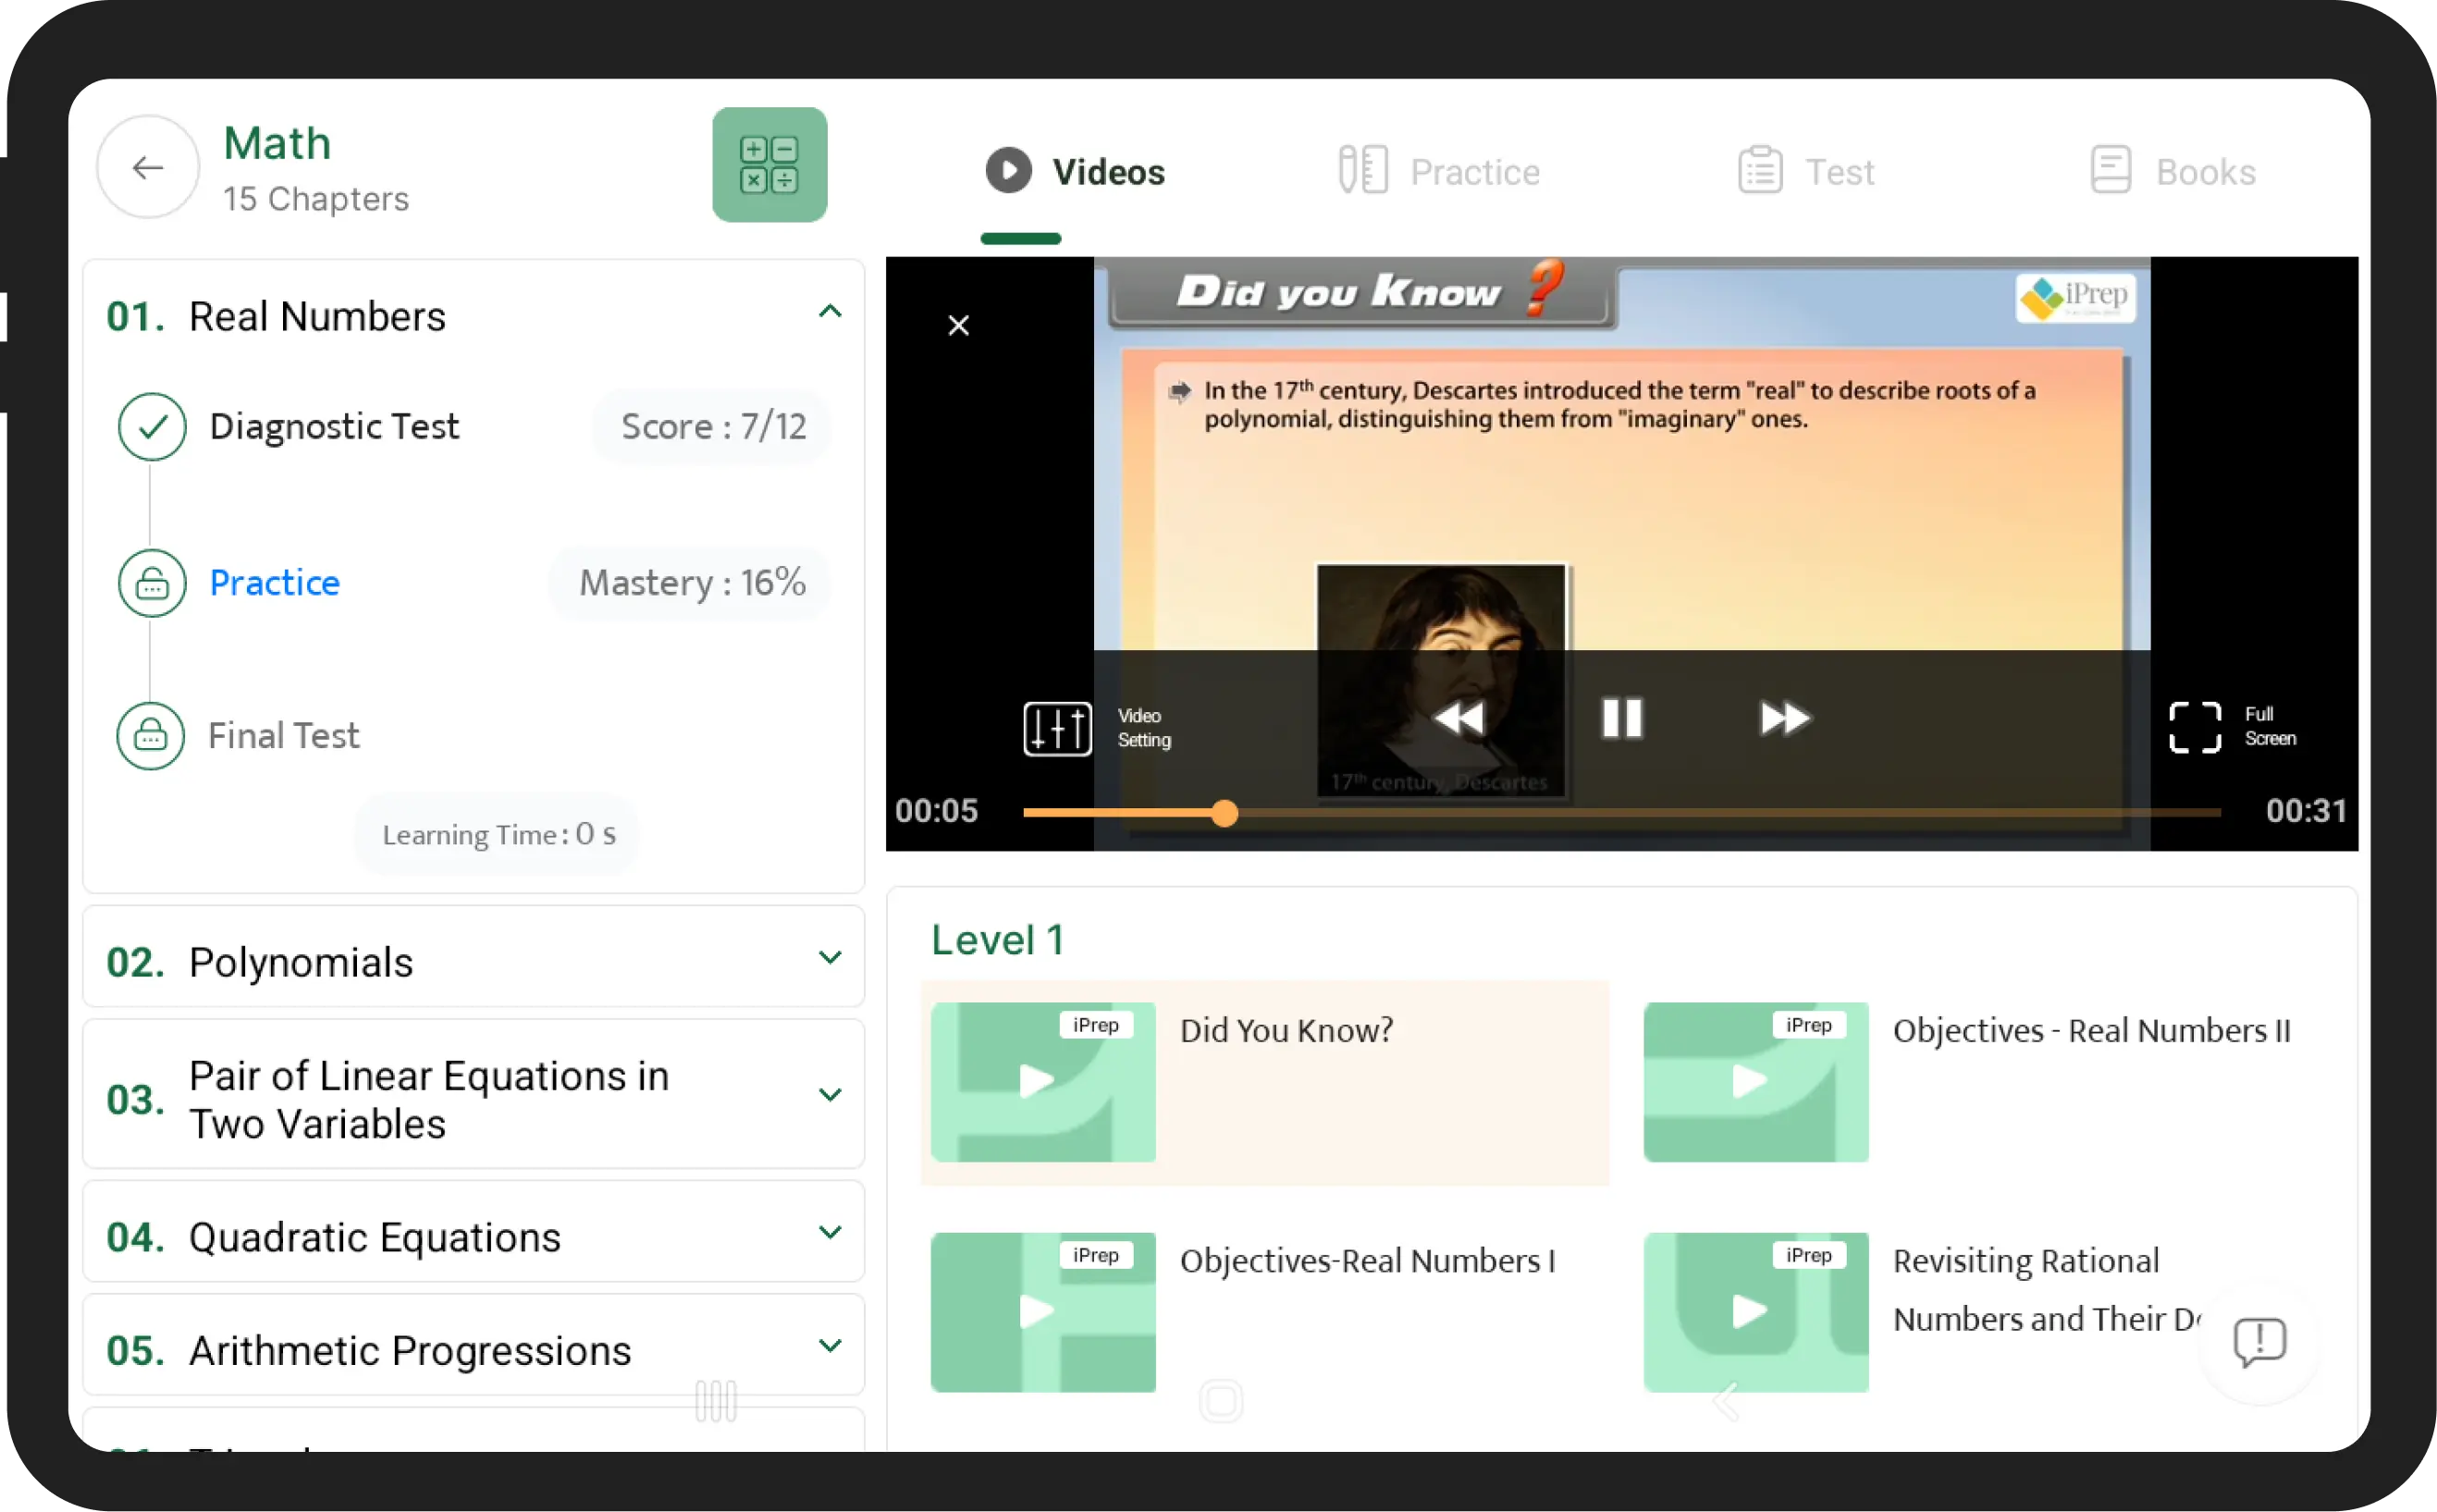Drag the video progress slider
The height and width of the screenshot is (1512, 2437).
pos(1223,810)
